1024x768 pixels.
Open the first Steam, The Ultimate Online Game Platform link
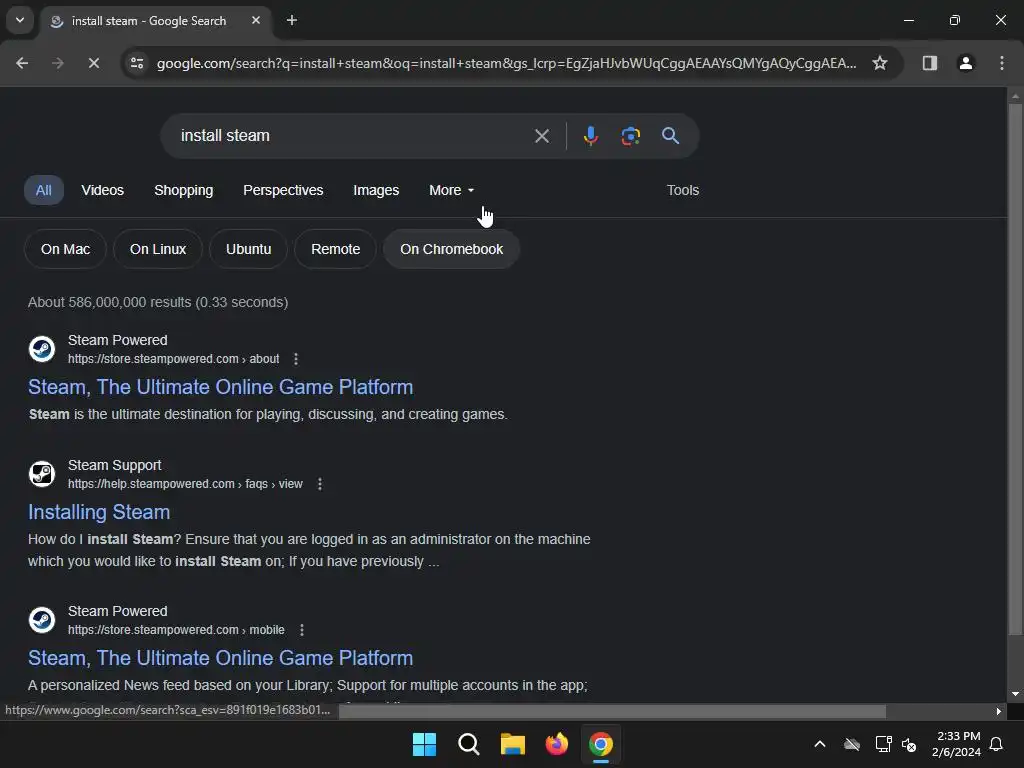click(221, 387)
